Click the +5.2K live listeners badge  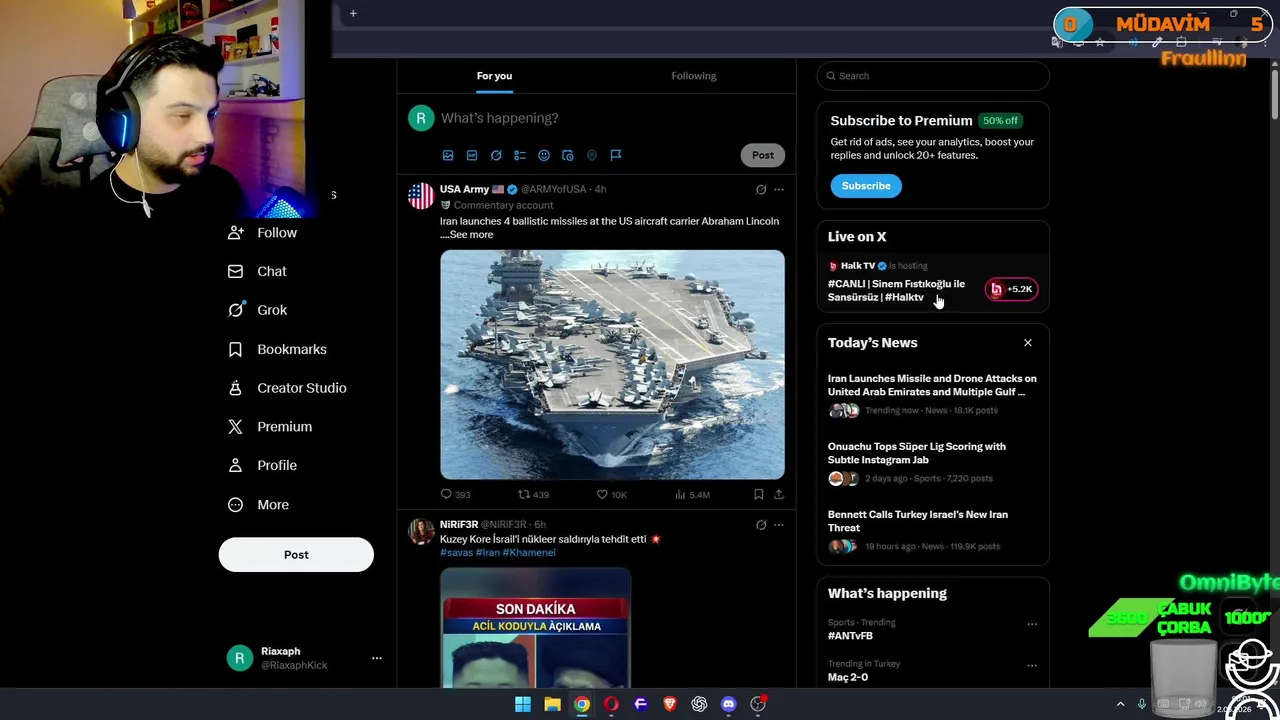[1012, 289]
